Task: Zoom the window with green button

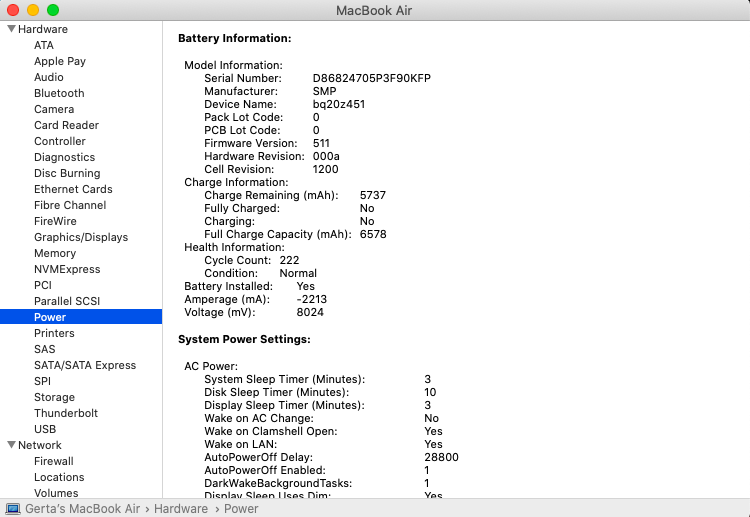Action: click(53, 10)
